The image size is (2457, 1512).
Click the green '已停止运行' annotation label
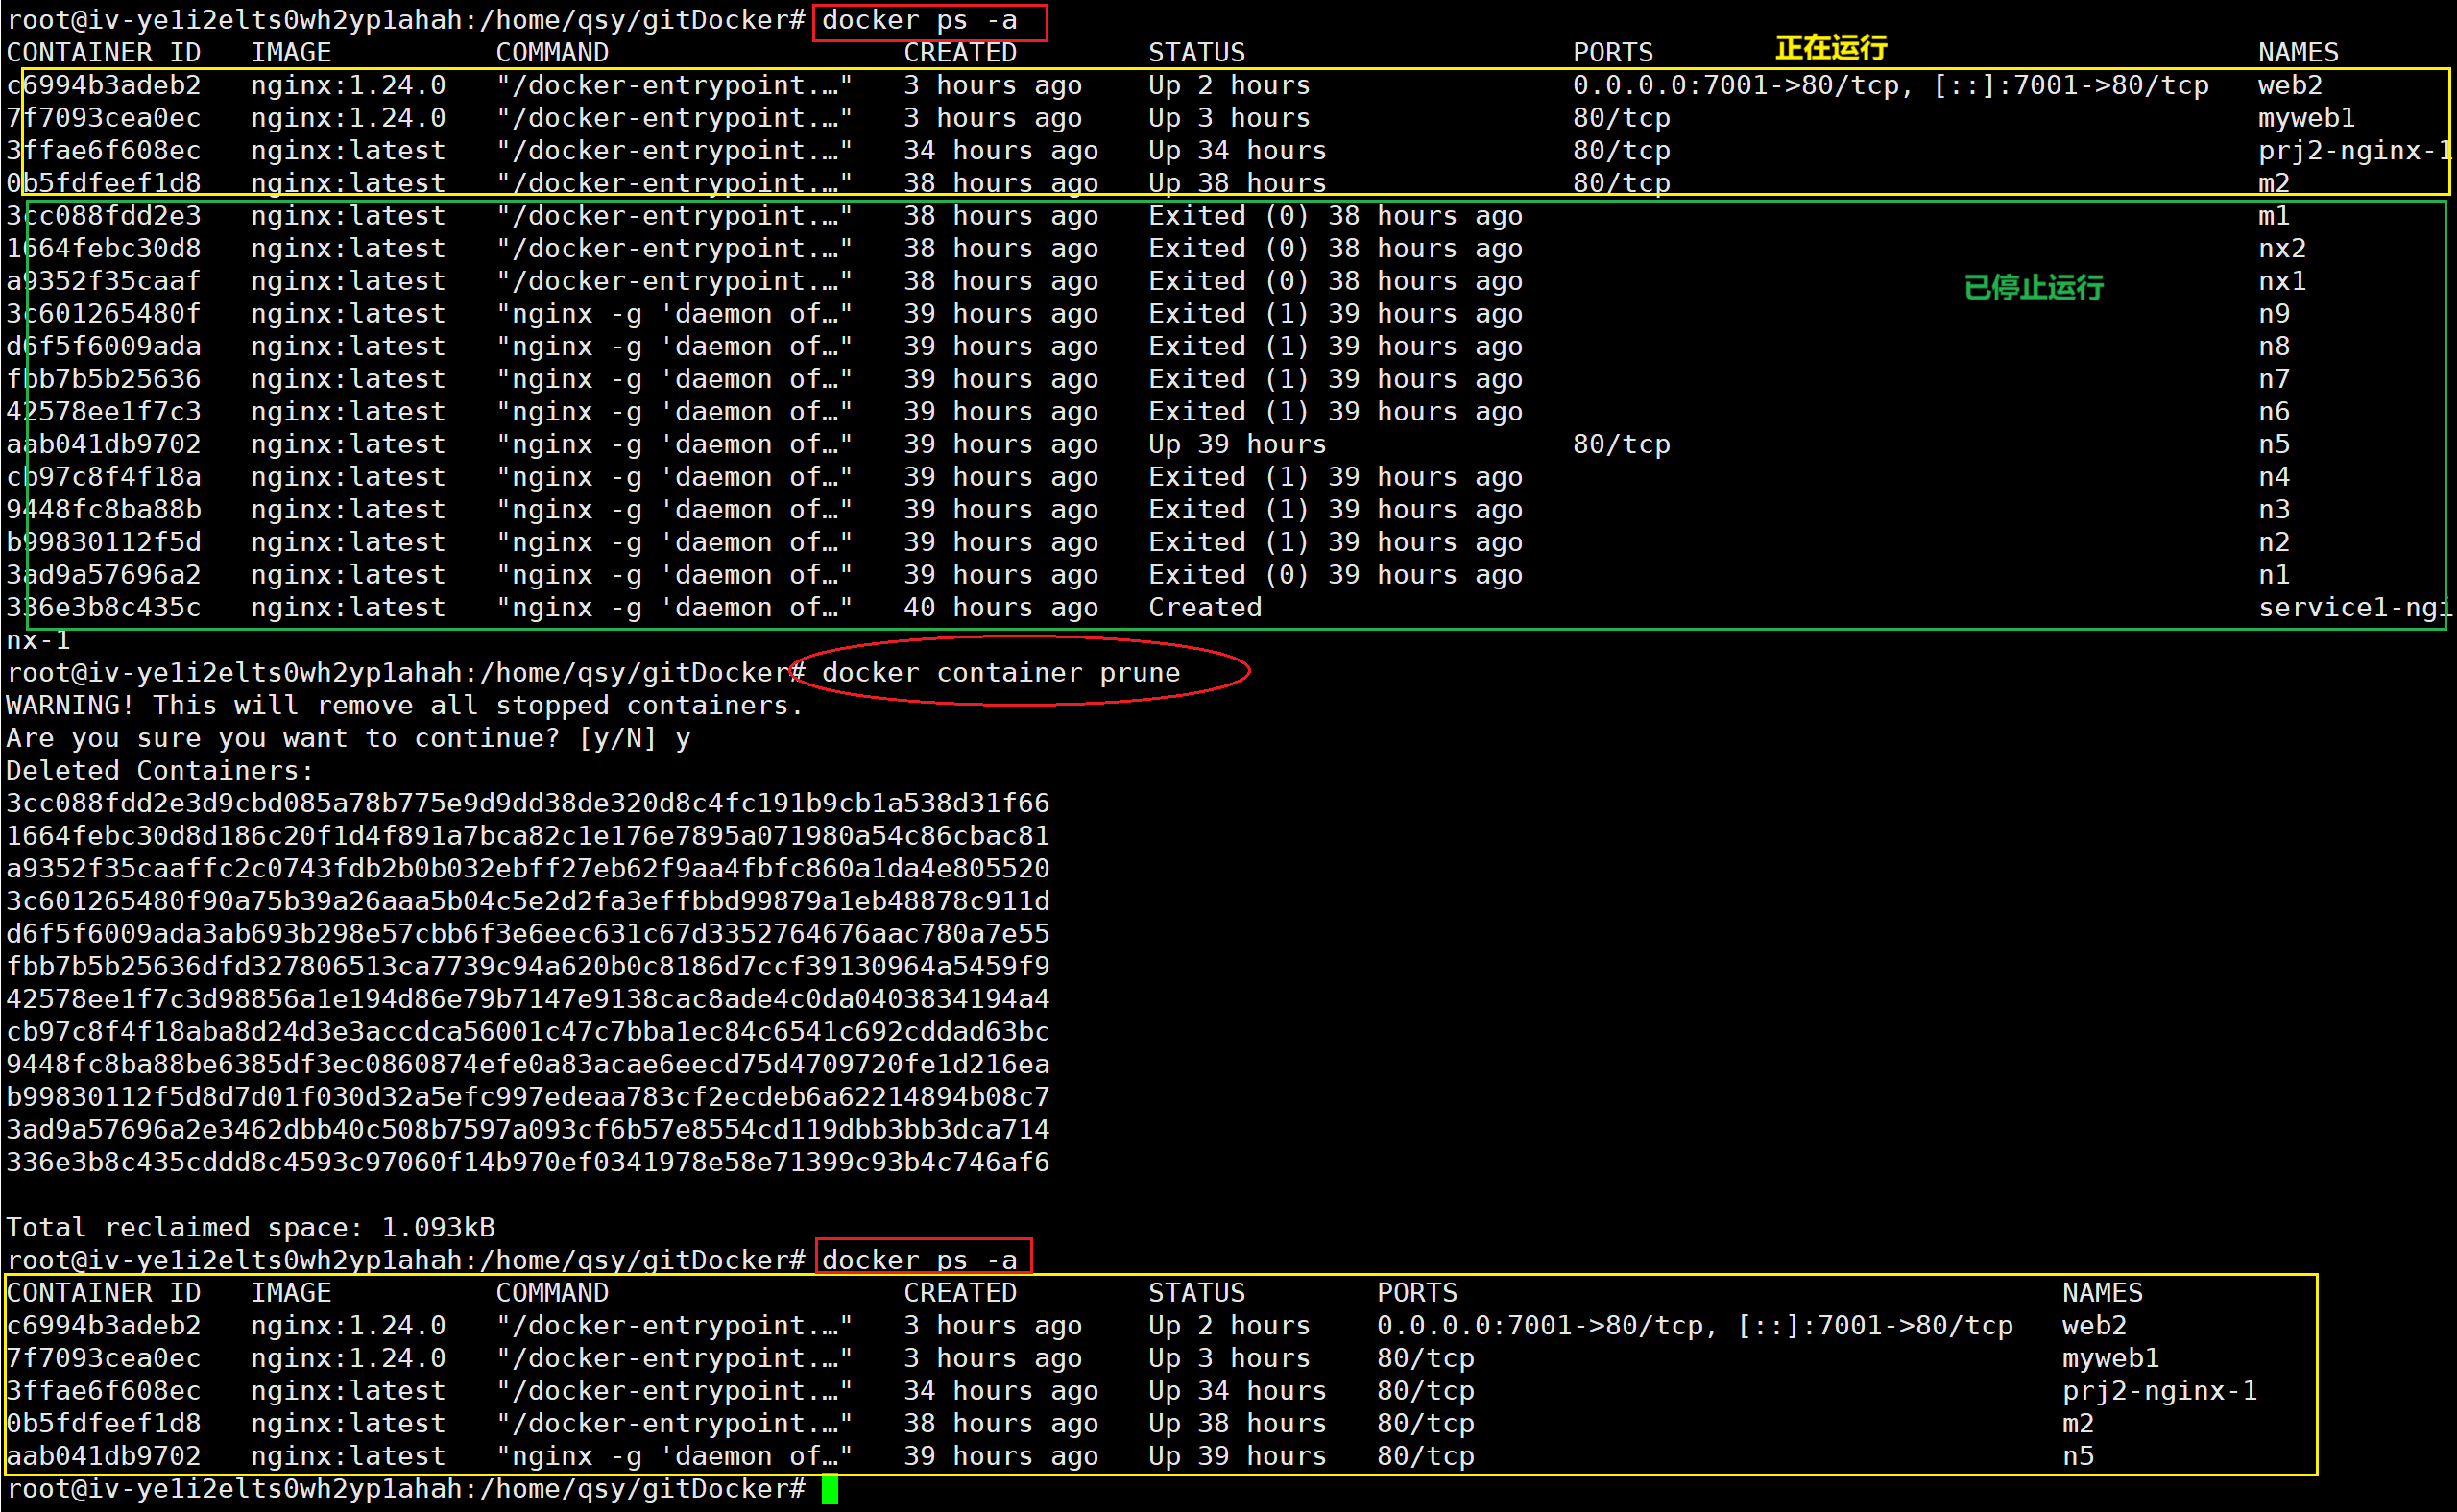click(x=2033, y=288)
